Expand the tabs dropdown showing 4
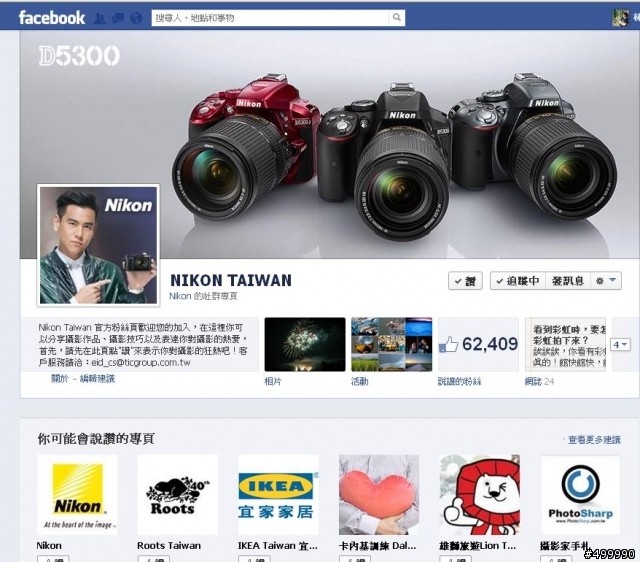This screenshot has height=562, width=640. [620, 345]
